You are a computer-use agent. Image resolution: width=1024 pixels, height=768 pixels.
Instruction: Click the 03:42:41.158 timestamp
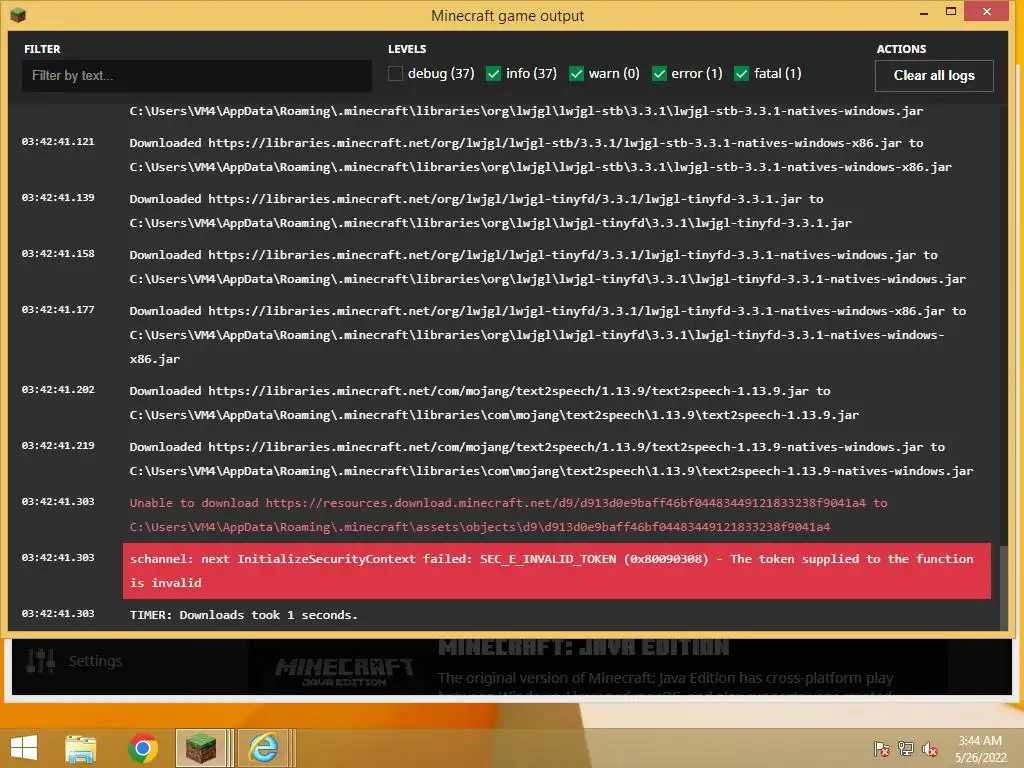[x=58, y=254]
